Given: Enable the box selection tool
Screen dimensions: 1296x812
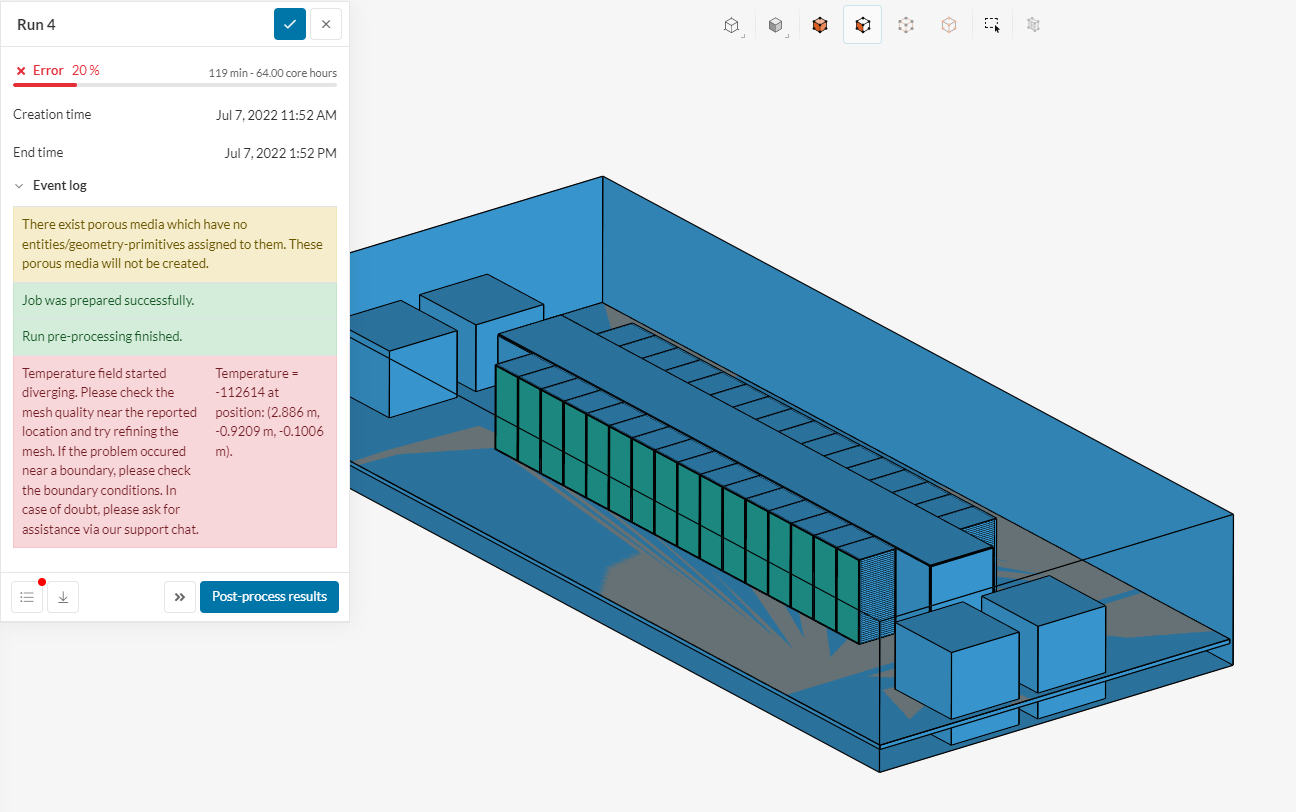Looking at the screenshot, I should pos(992,25).
